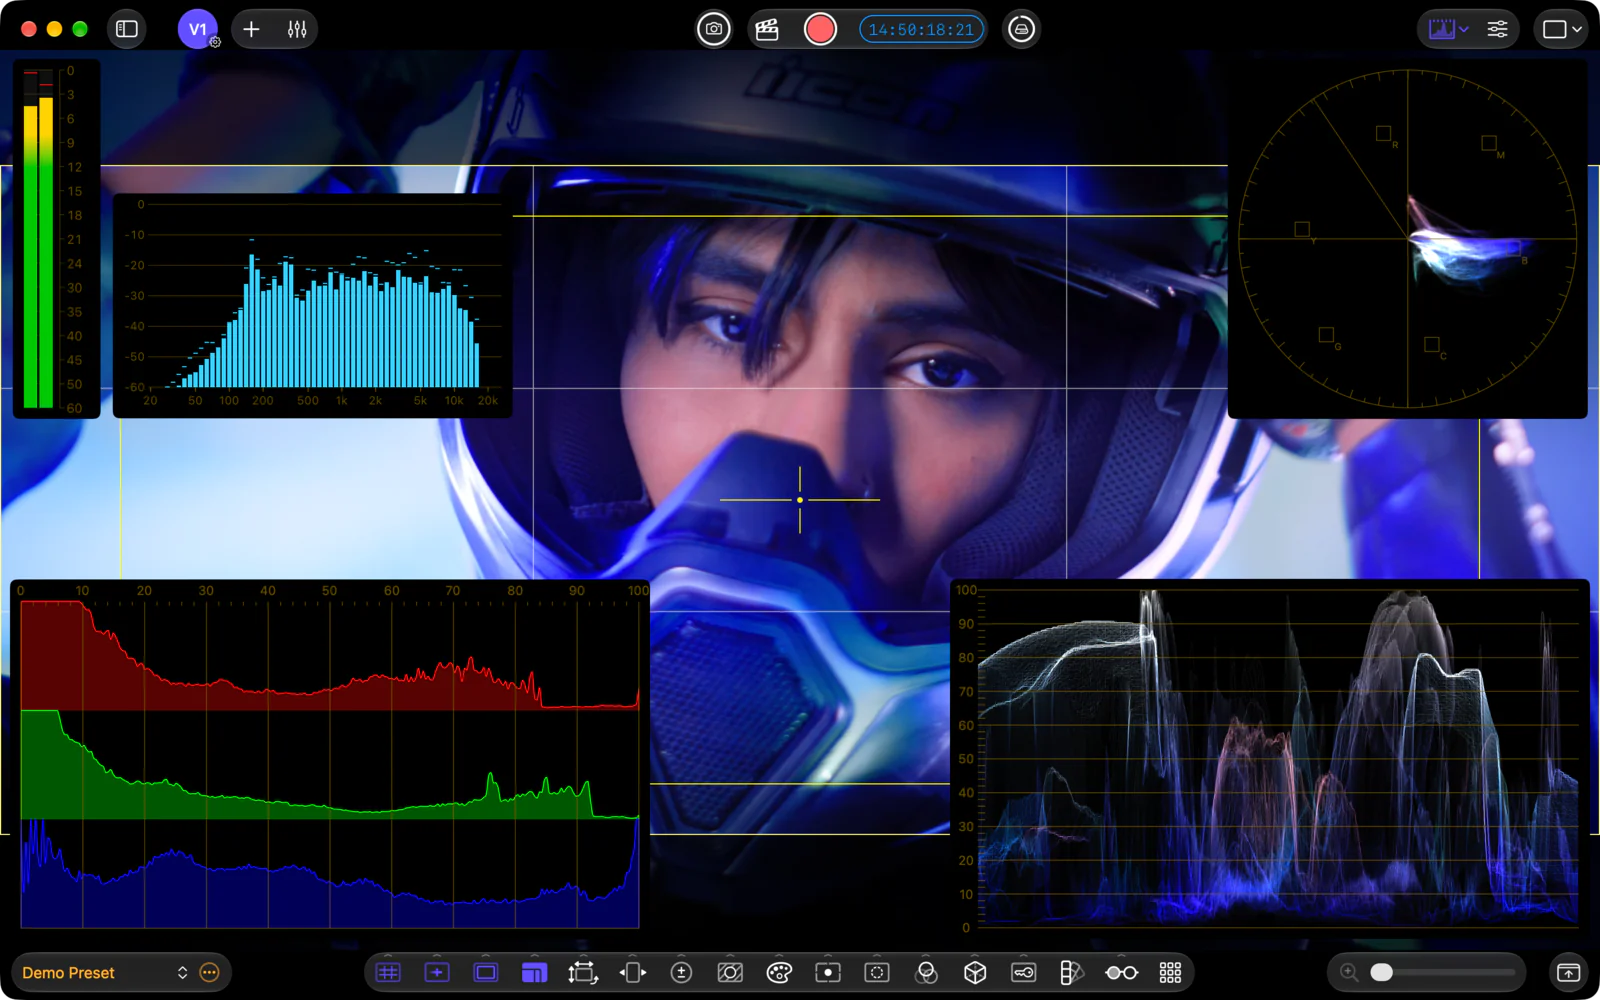Toggle the frame guides overlay
1600x1000 pixels.
[x=486, y=972]
